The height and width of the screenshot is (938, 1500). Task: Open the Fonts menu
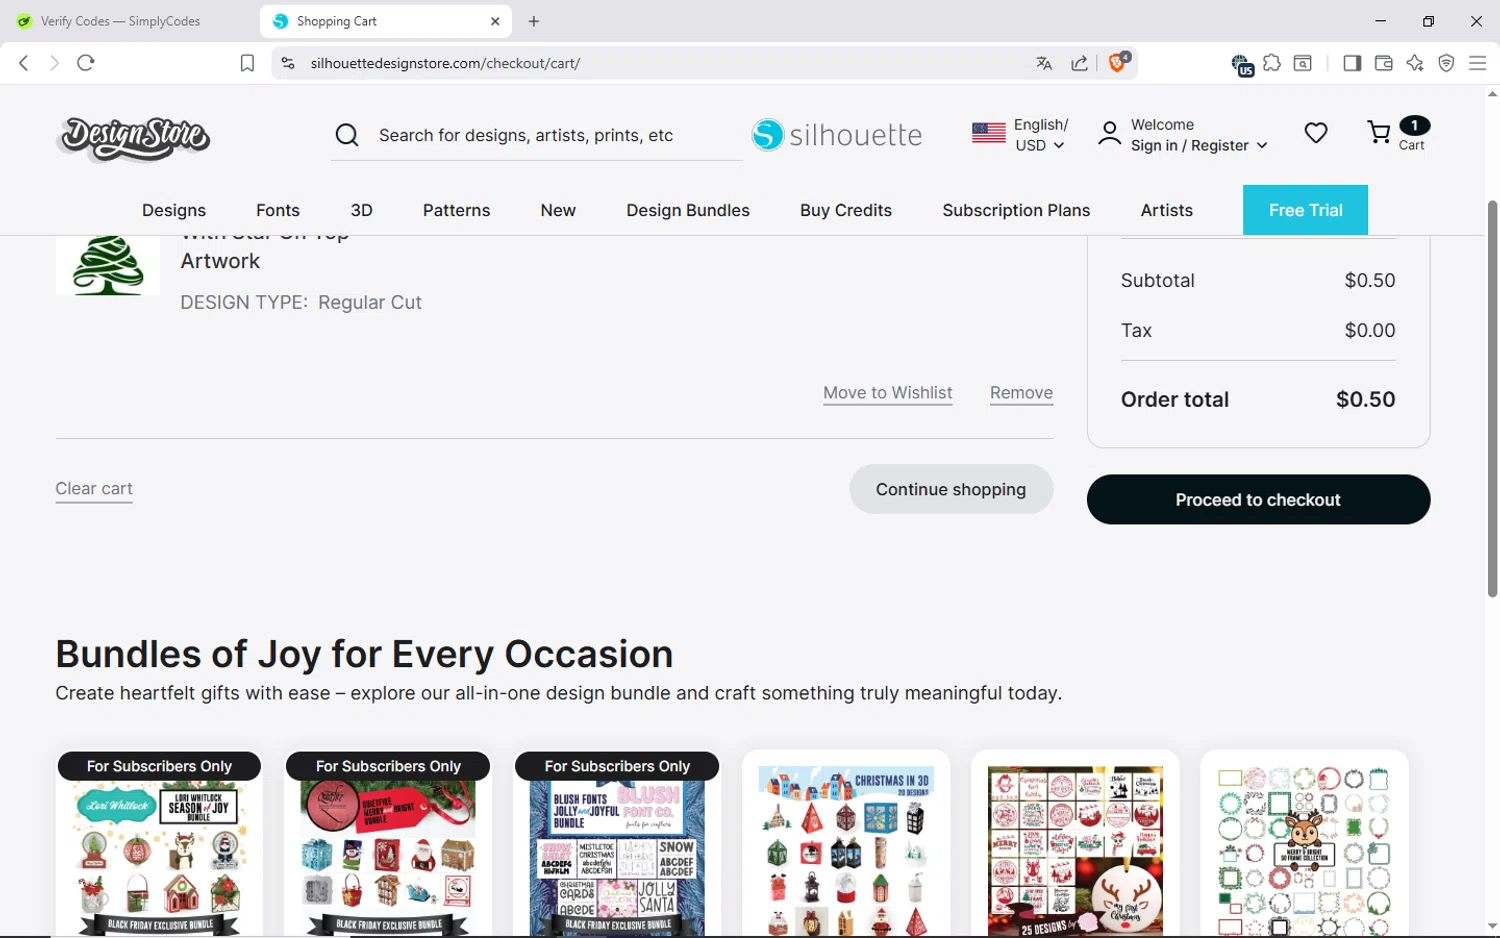[278, 210]
